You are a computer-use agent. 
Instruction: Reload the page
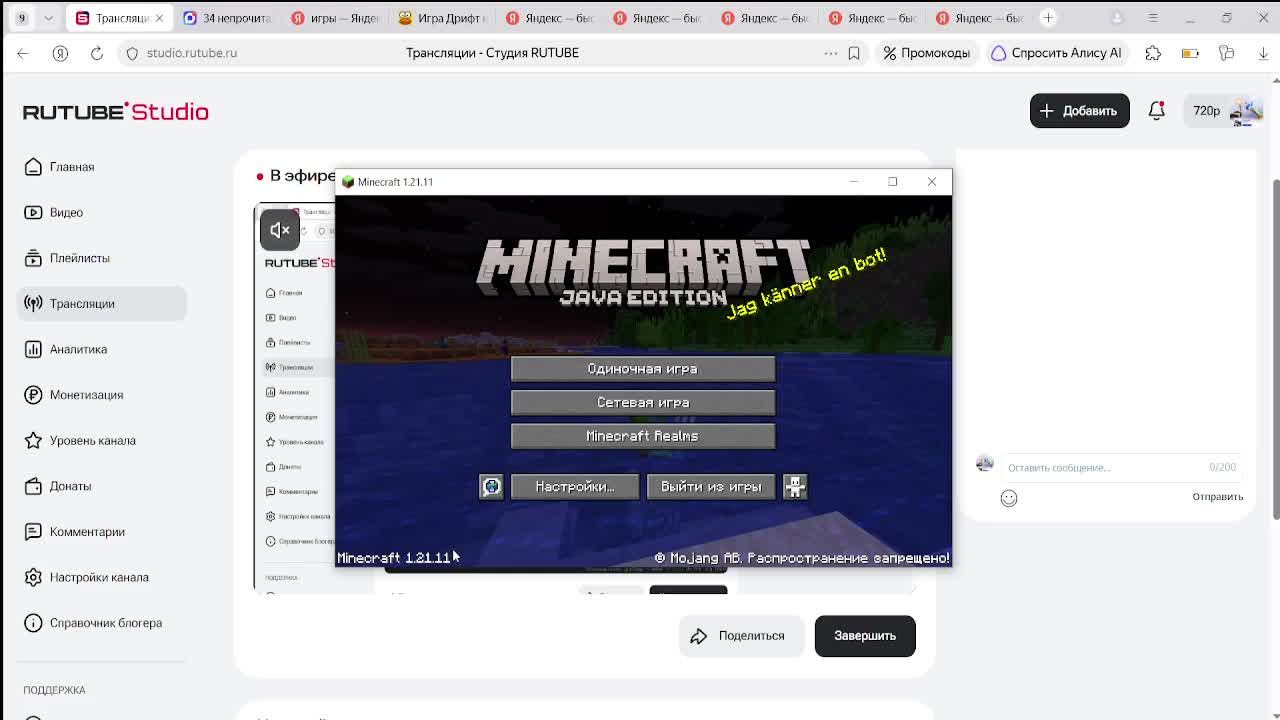pos(97,53)
